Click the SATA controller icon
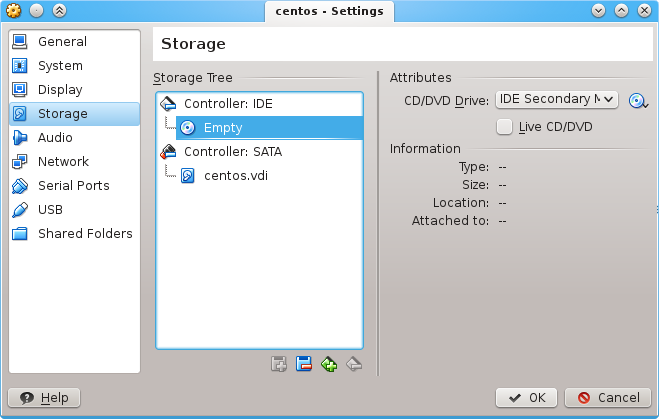This screenshot has width=659, height=419. [x=169, y=152]
